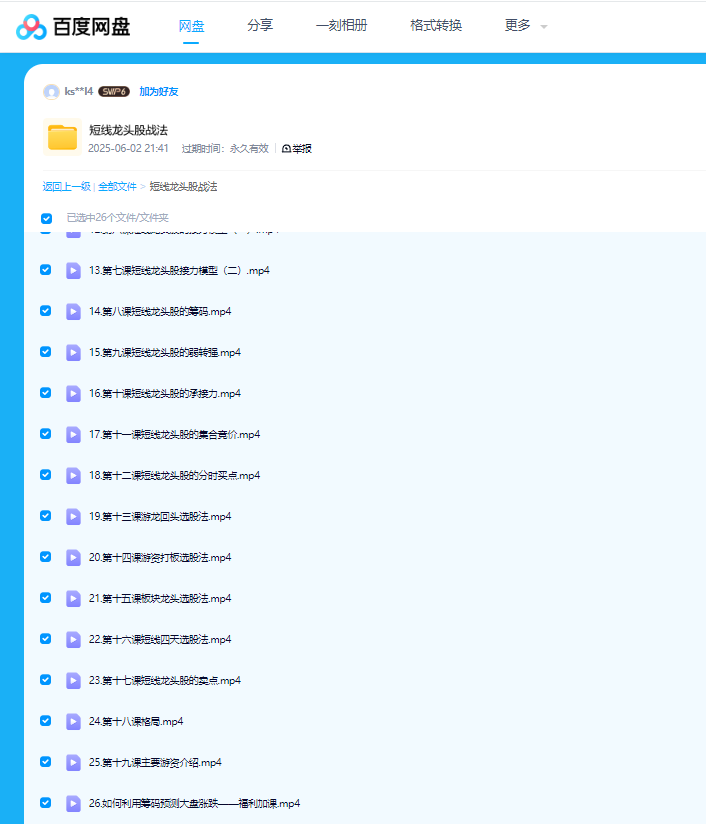This screenshot has height=824, width=706.
Task: Uncheck the 15.第九课 file checkbox
Action: [46, 352]
